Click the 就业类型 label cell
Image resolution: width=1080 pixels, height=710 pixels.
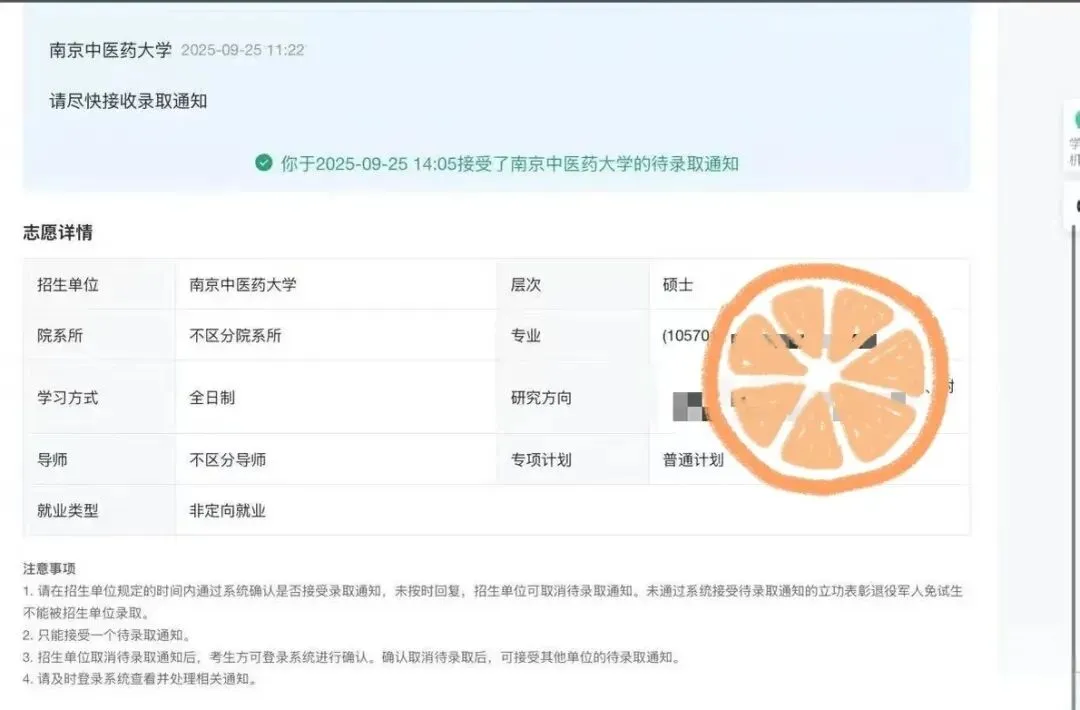[100, 510]
